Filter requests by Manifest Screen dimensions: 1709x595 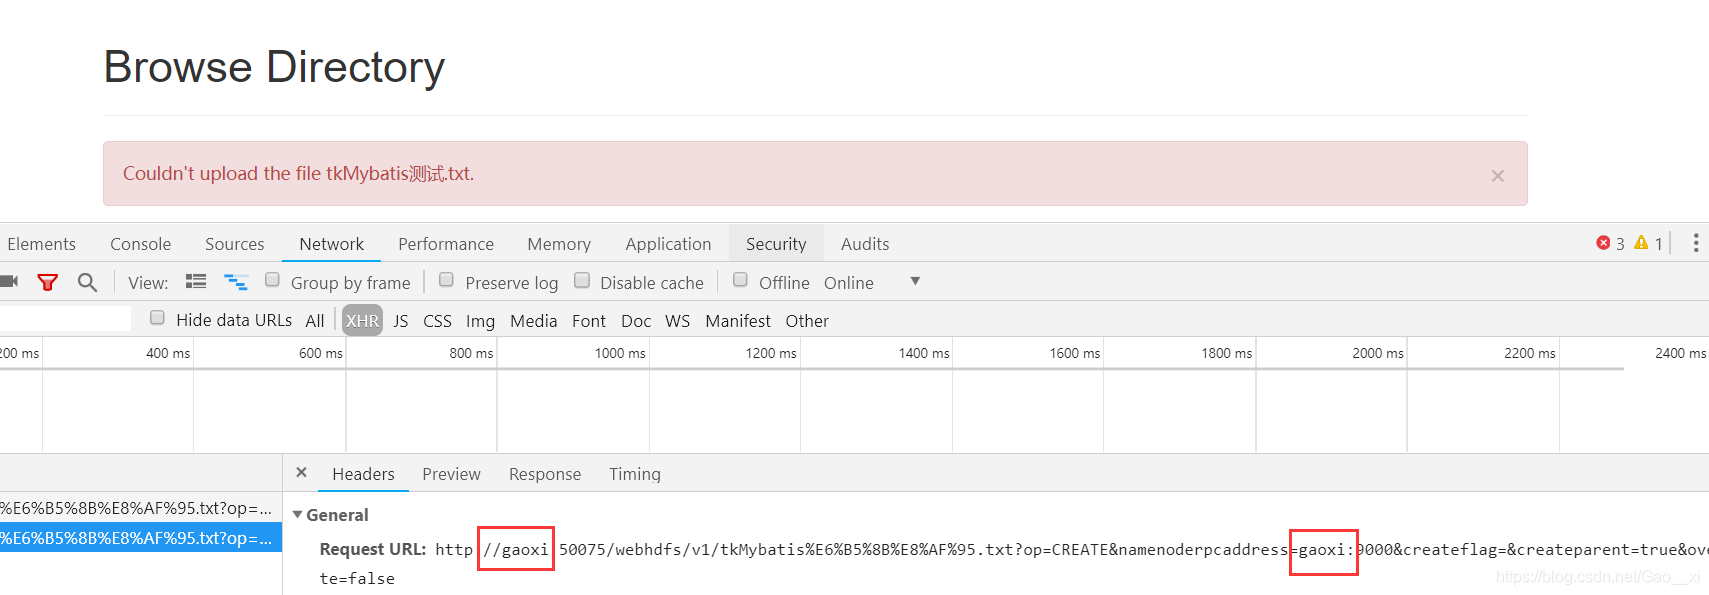point(738,321)
